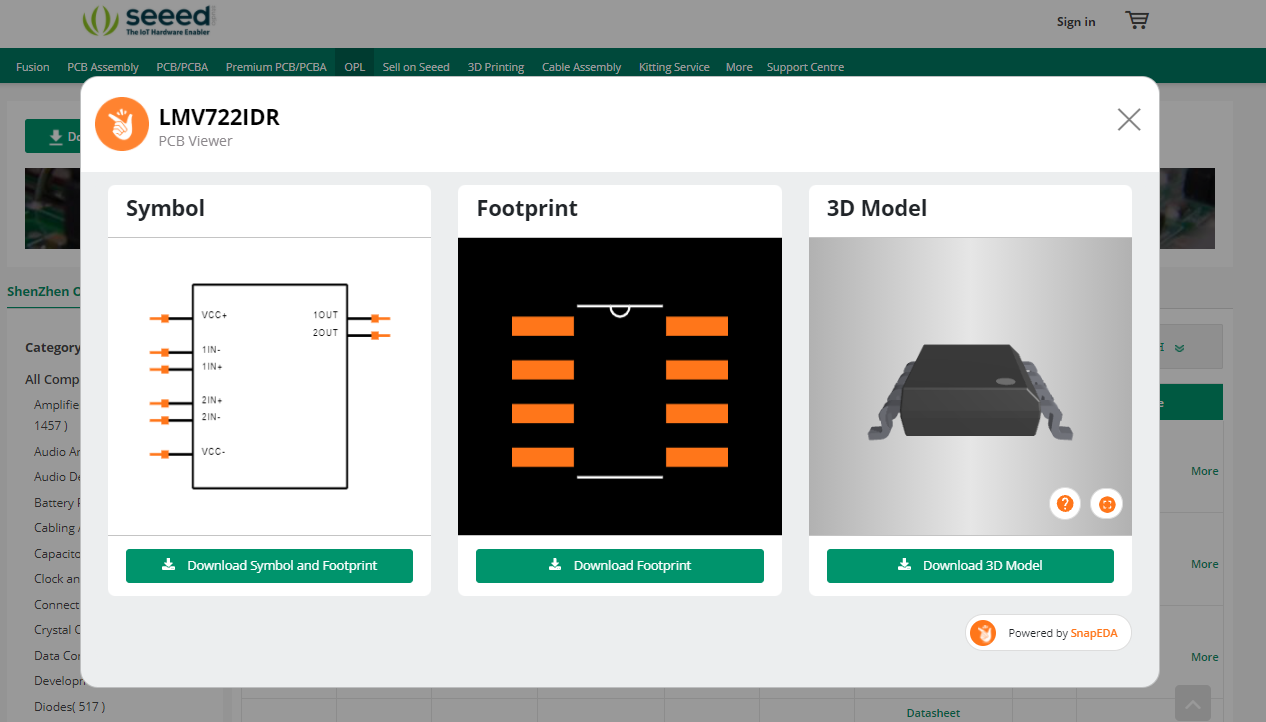Image resolution: width=1266 pixels, height=722 pixels.
Task: Click the scroll-to-top arrow button
Action: [x=1193, y=703]
